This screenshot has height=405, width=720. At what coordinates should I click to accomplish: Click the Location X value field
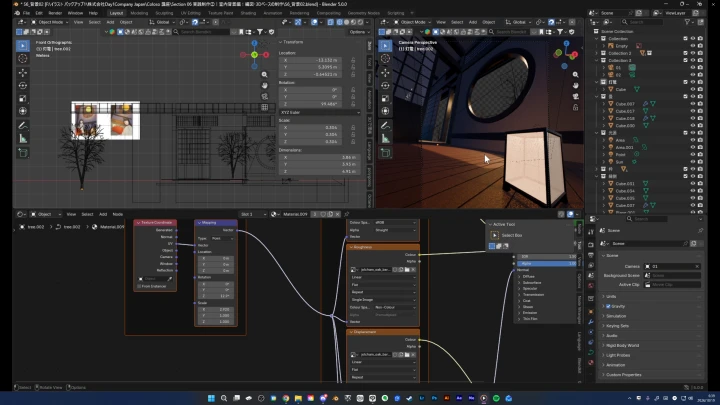[311, 60]
